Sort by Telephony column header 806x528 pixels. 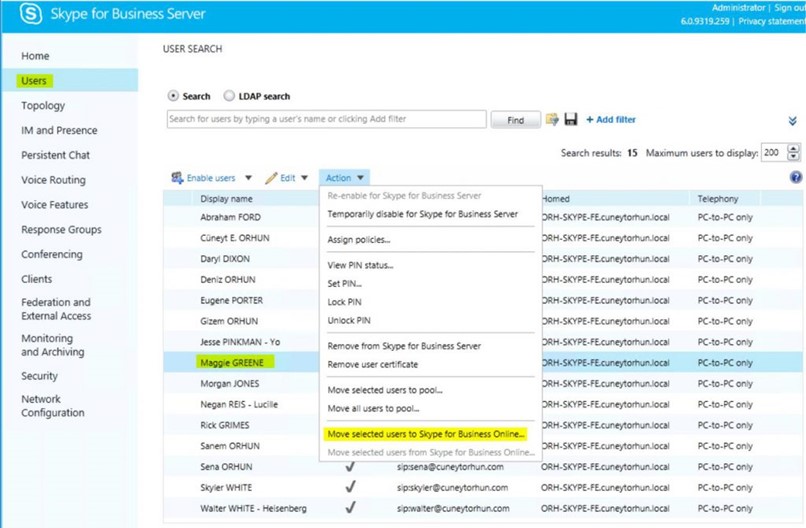(x=718, y=198)
